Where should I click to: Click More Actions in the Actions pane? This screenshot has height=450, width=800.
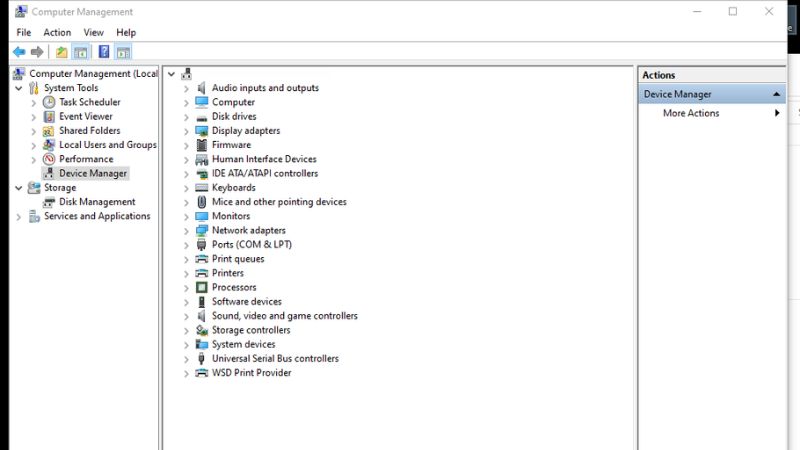click(x=690, y=113)
